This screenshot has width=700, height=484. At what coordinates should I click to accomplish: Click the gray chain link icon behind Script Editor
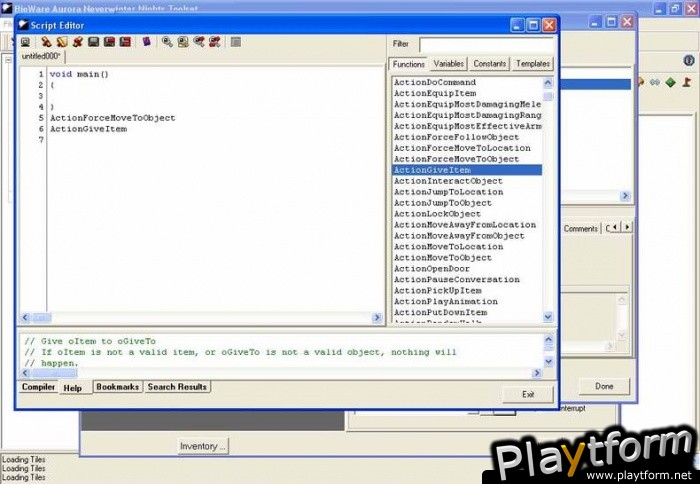655,83
